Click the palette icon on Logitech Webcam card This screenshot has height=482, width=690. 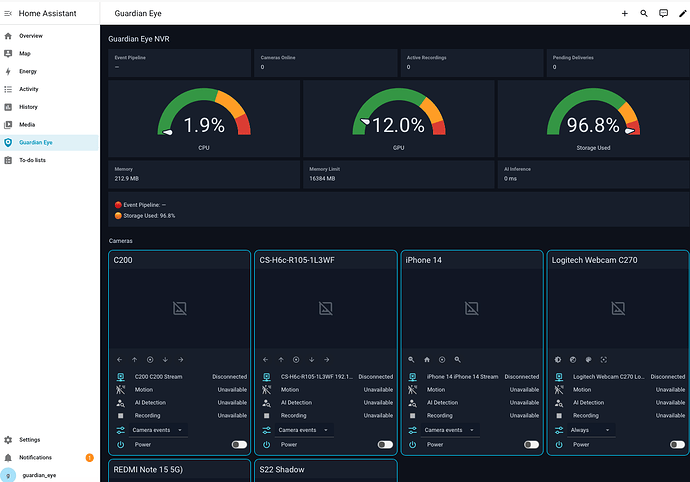(588, 360)
